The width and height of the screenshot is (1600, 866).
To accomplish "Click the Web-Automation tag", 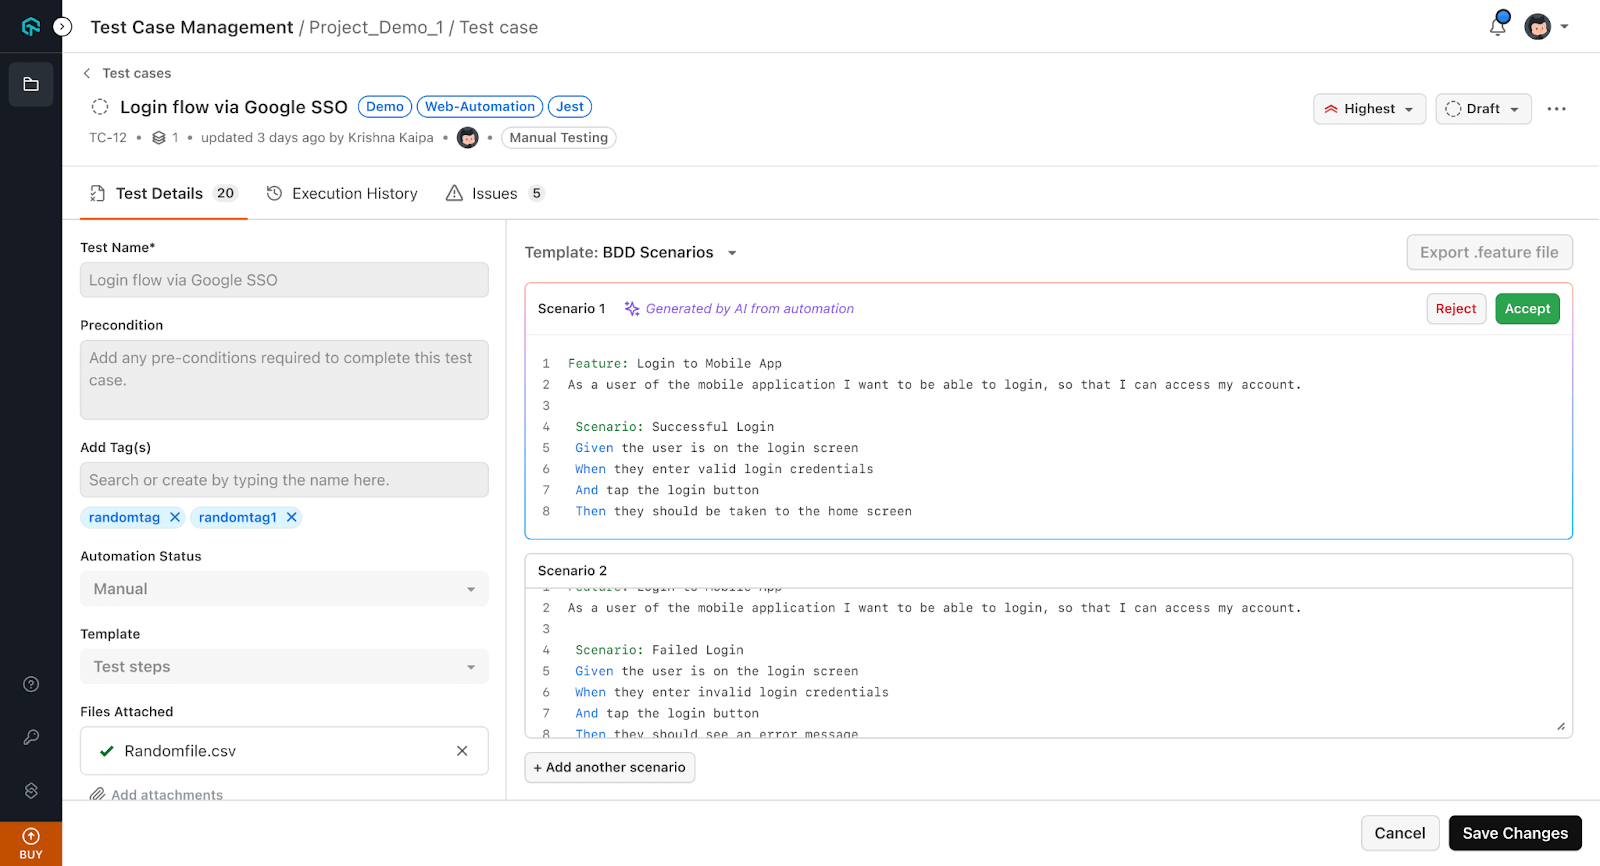I will [x=480, y=107].
